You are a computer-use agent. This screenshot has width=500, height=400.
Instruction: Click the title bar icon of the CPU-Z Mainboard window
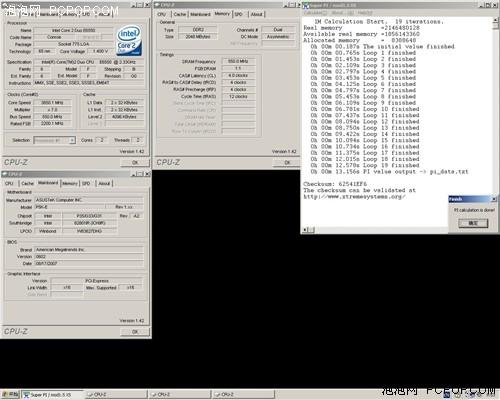point(5,174)
